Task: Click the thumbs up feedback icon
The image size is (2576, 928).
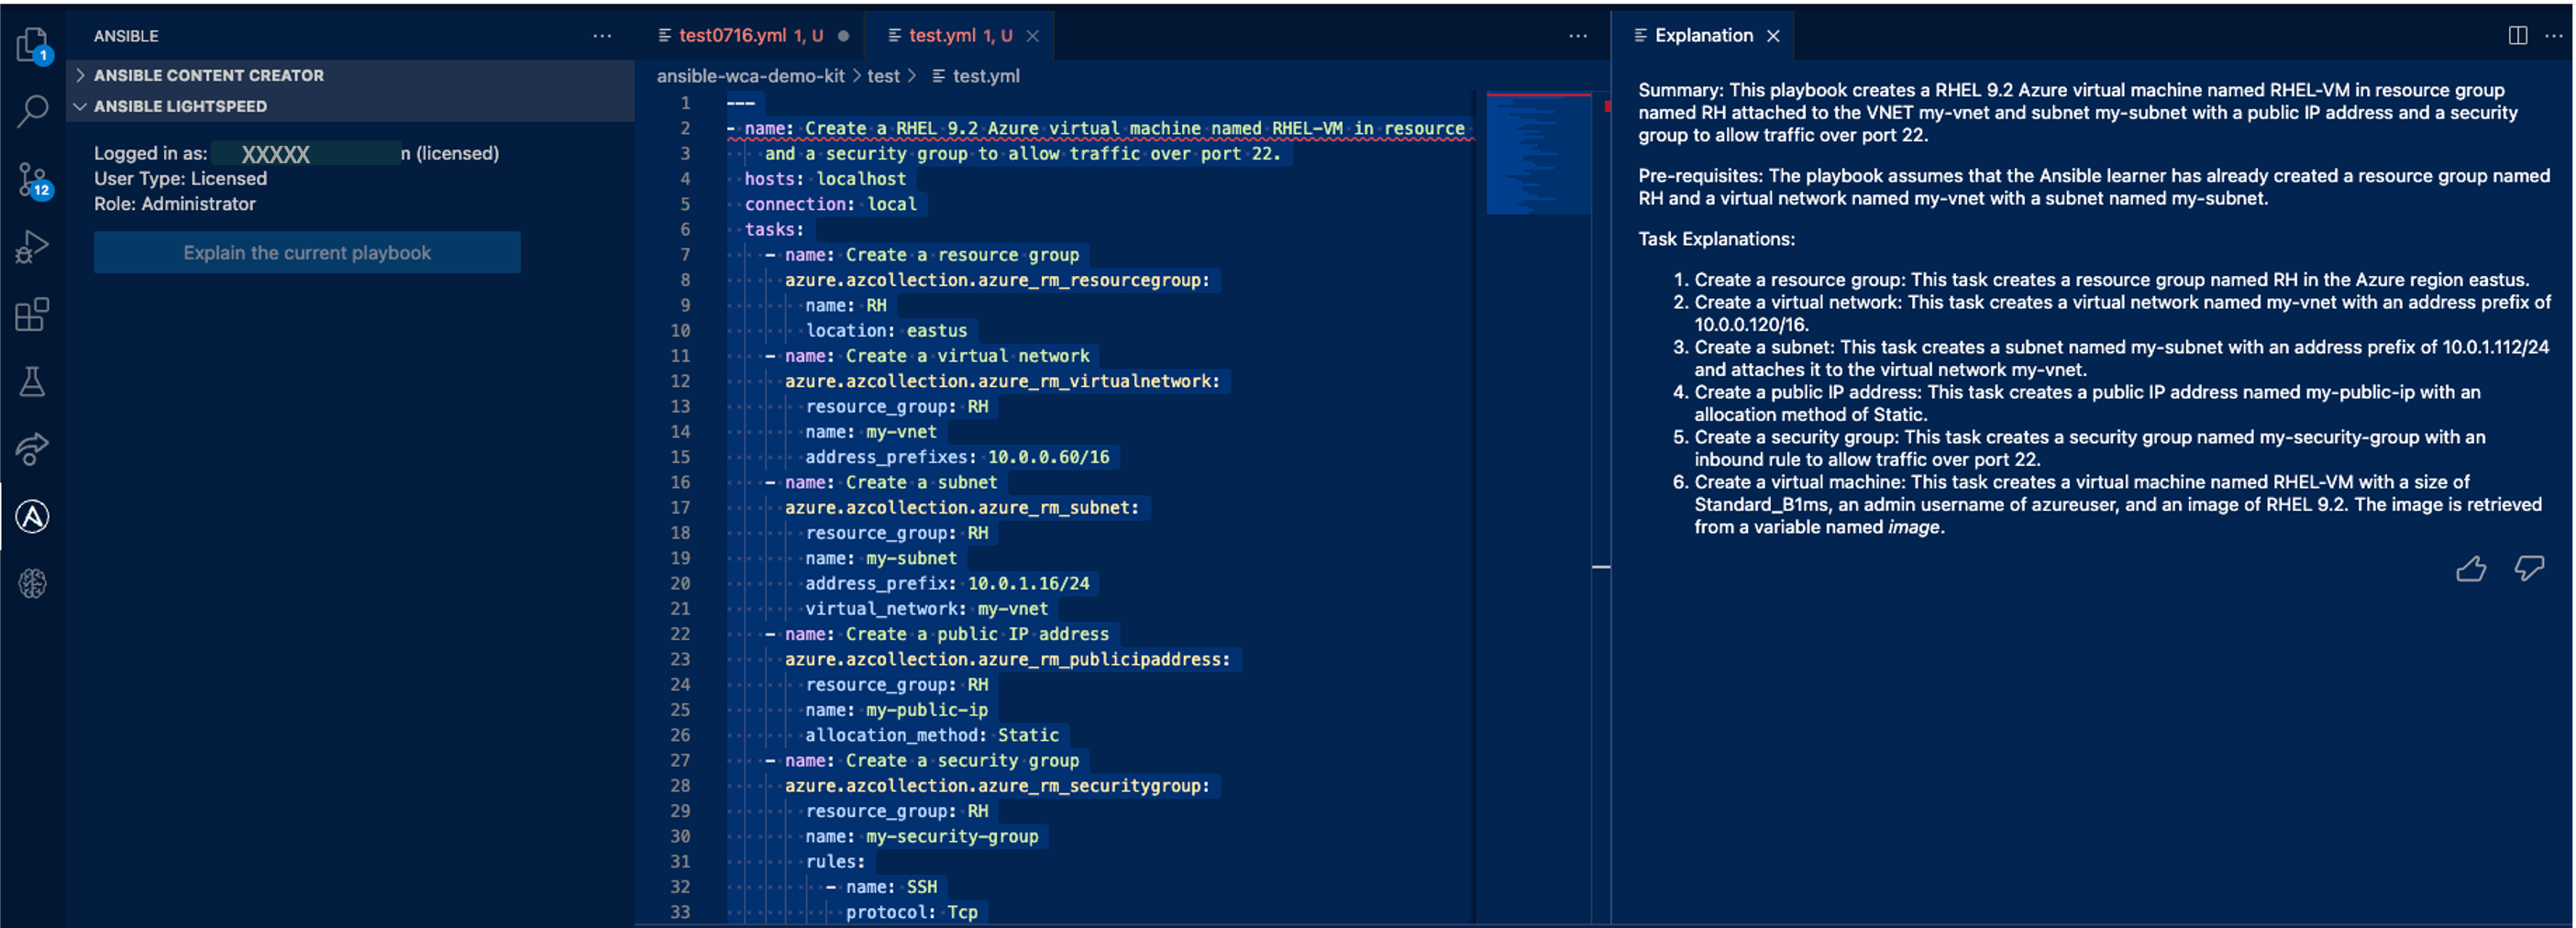Action: (x=2471, y=568)
